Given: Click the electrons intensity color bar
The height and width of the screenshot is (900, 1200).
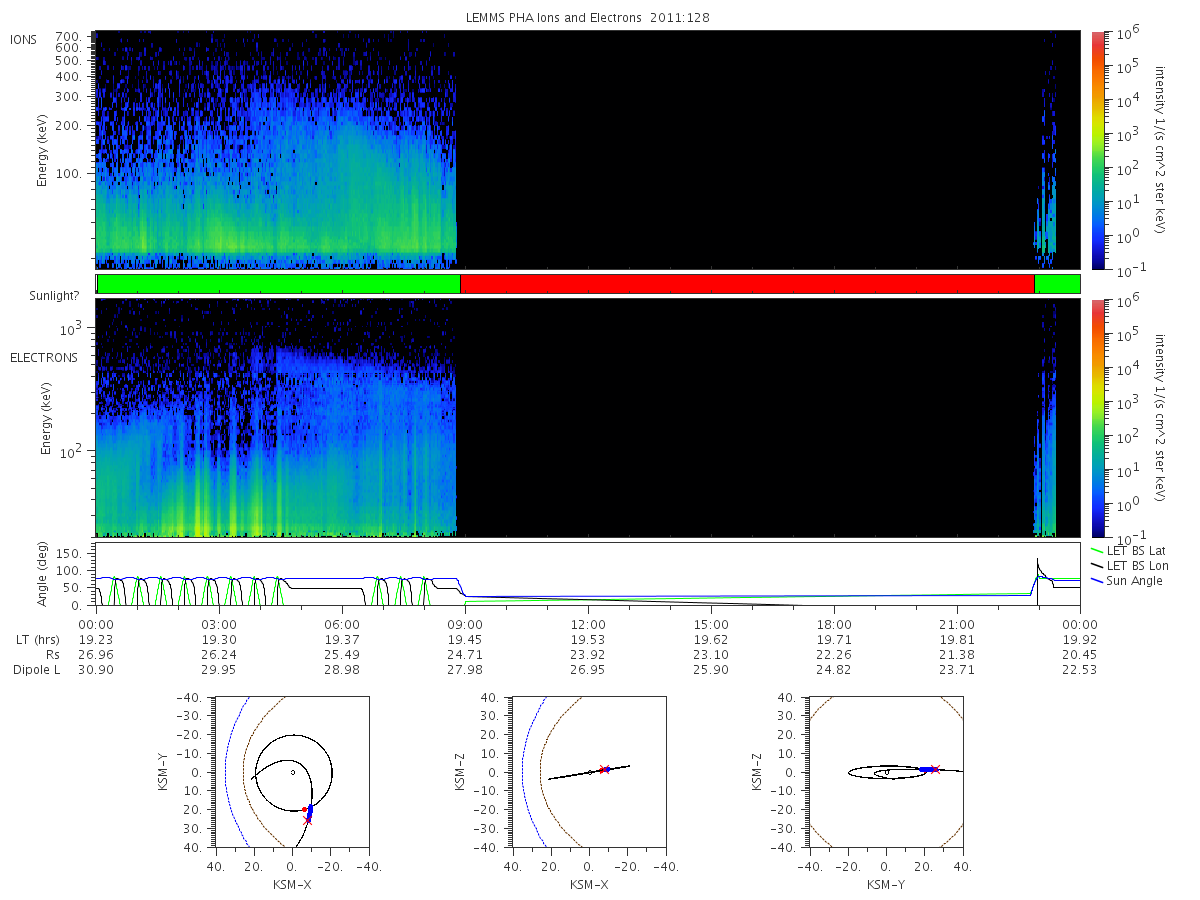Looking at the screenshot, I should [x=1098, y=418].
